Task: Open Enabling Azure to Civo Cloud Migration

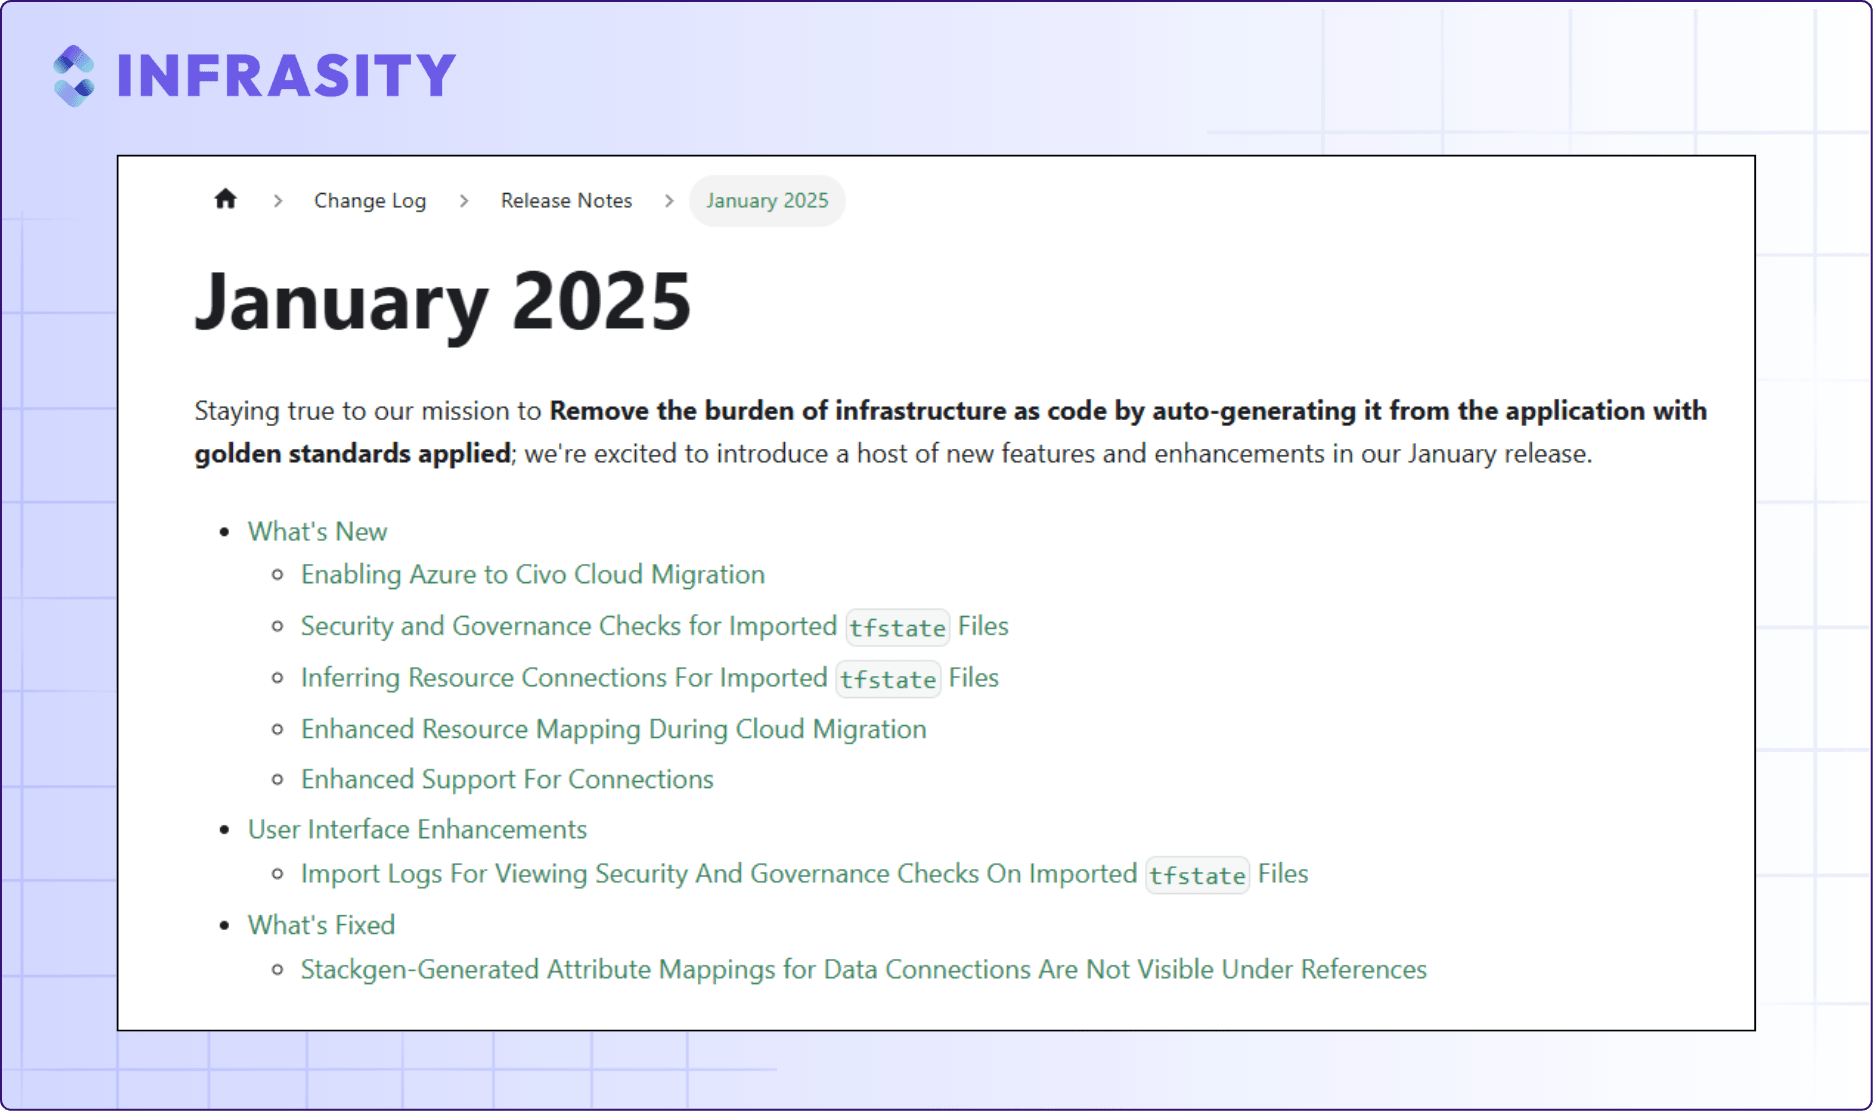Action: click(533, 574)
